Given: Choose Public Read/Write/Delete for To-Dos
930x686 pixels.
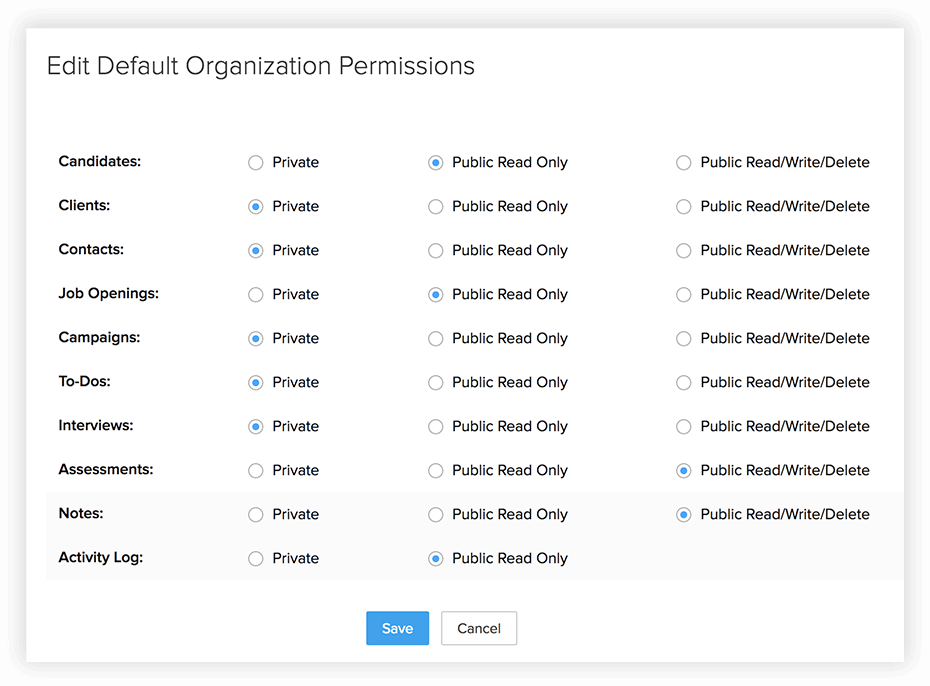Looking at the screenshot, I should [x=684, y=383].
